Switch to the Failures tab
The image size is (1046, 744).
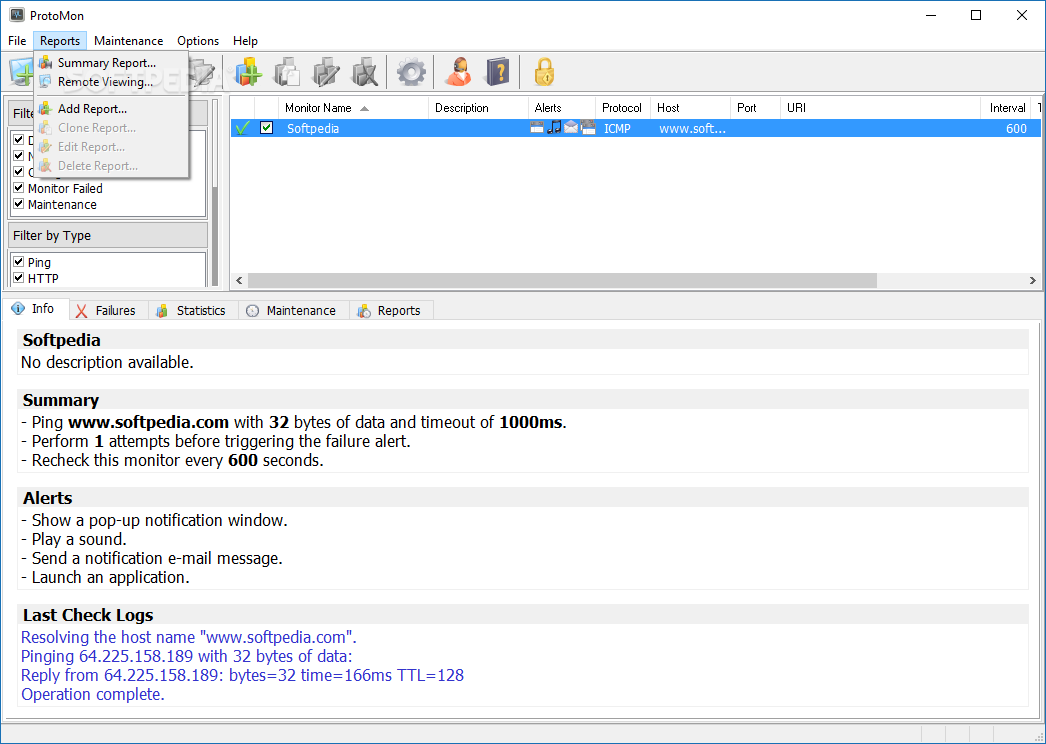tap(107, 310)
